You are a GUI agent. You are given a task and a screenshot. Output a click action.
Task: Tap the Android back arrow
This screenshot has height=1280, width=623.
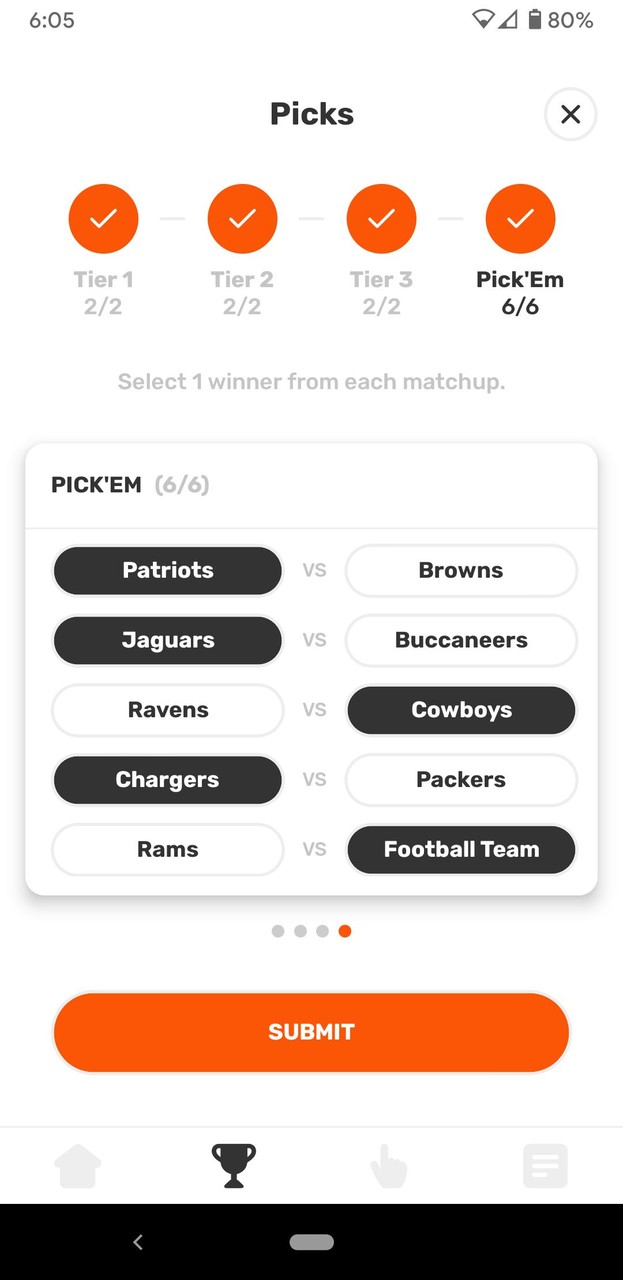[x=138, y=1242]
